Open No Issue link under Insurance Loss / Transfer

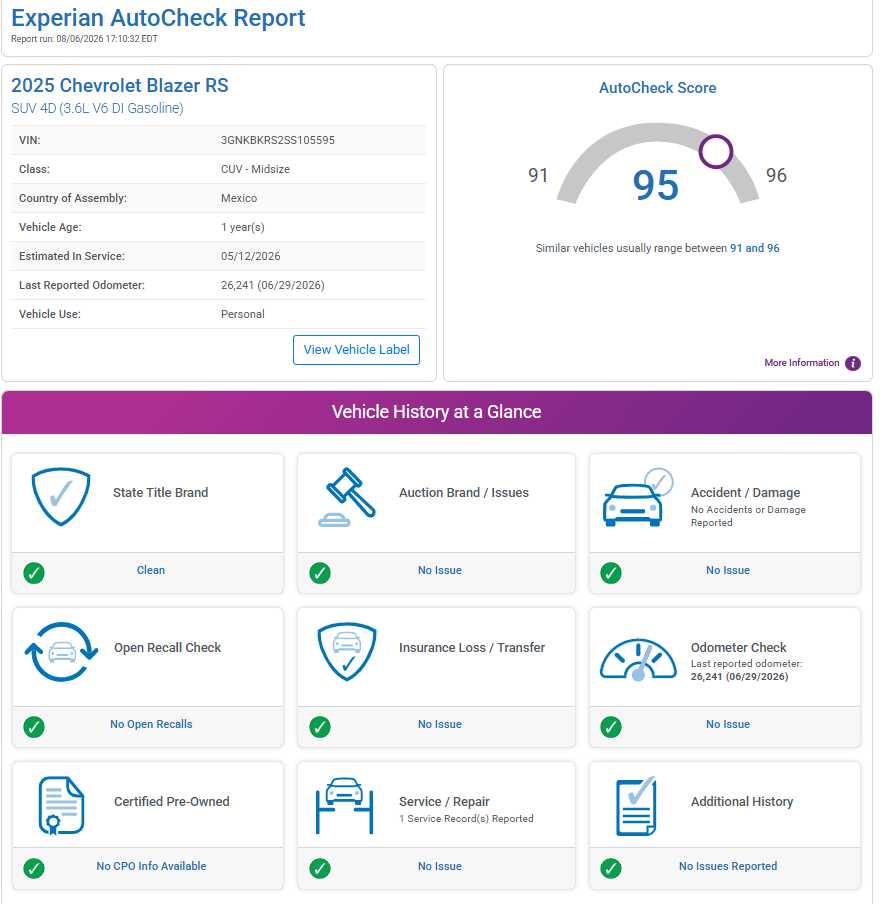440,724
